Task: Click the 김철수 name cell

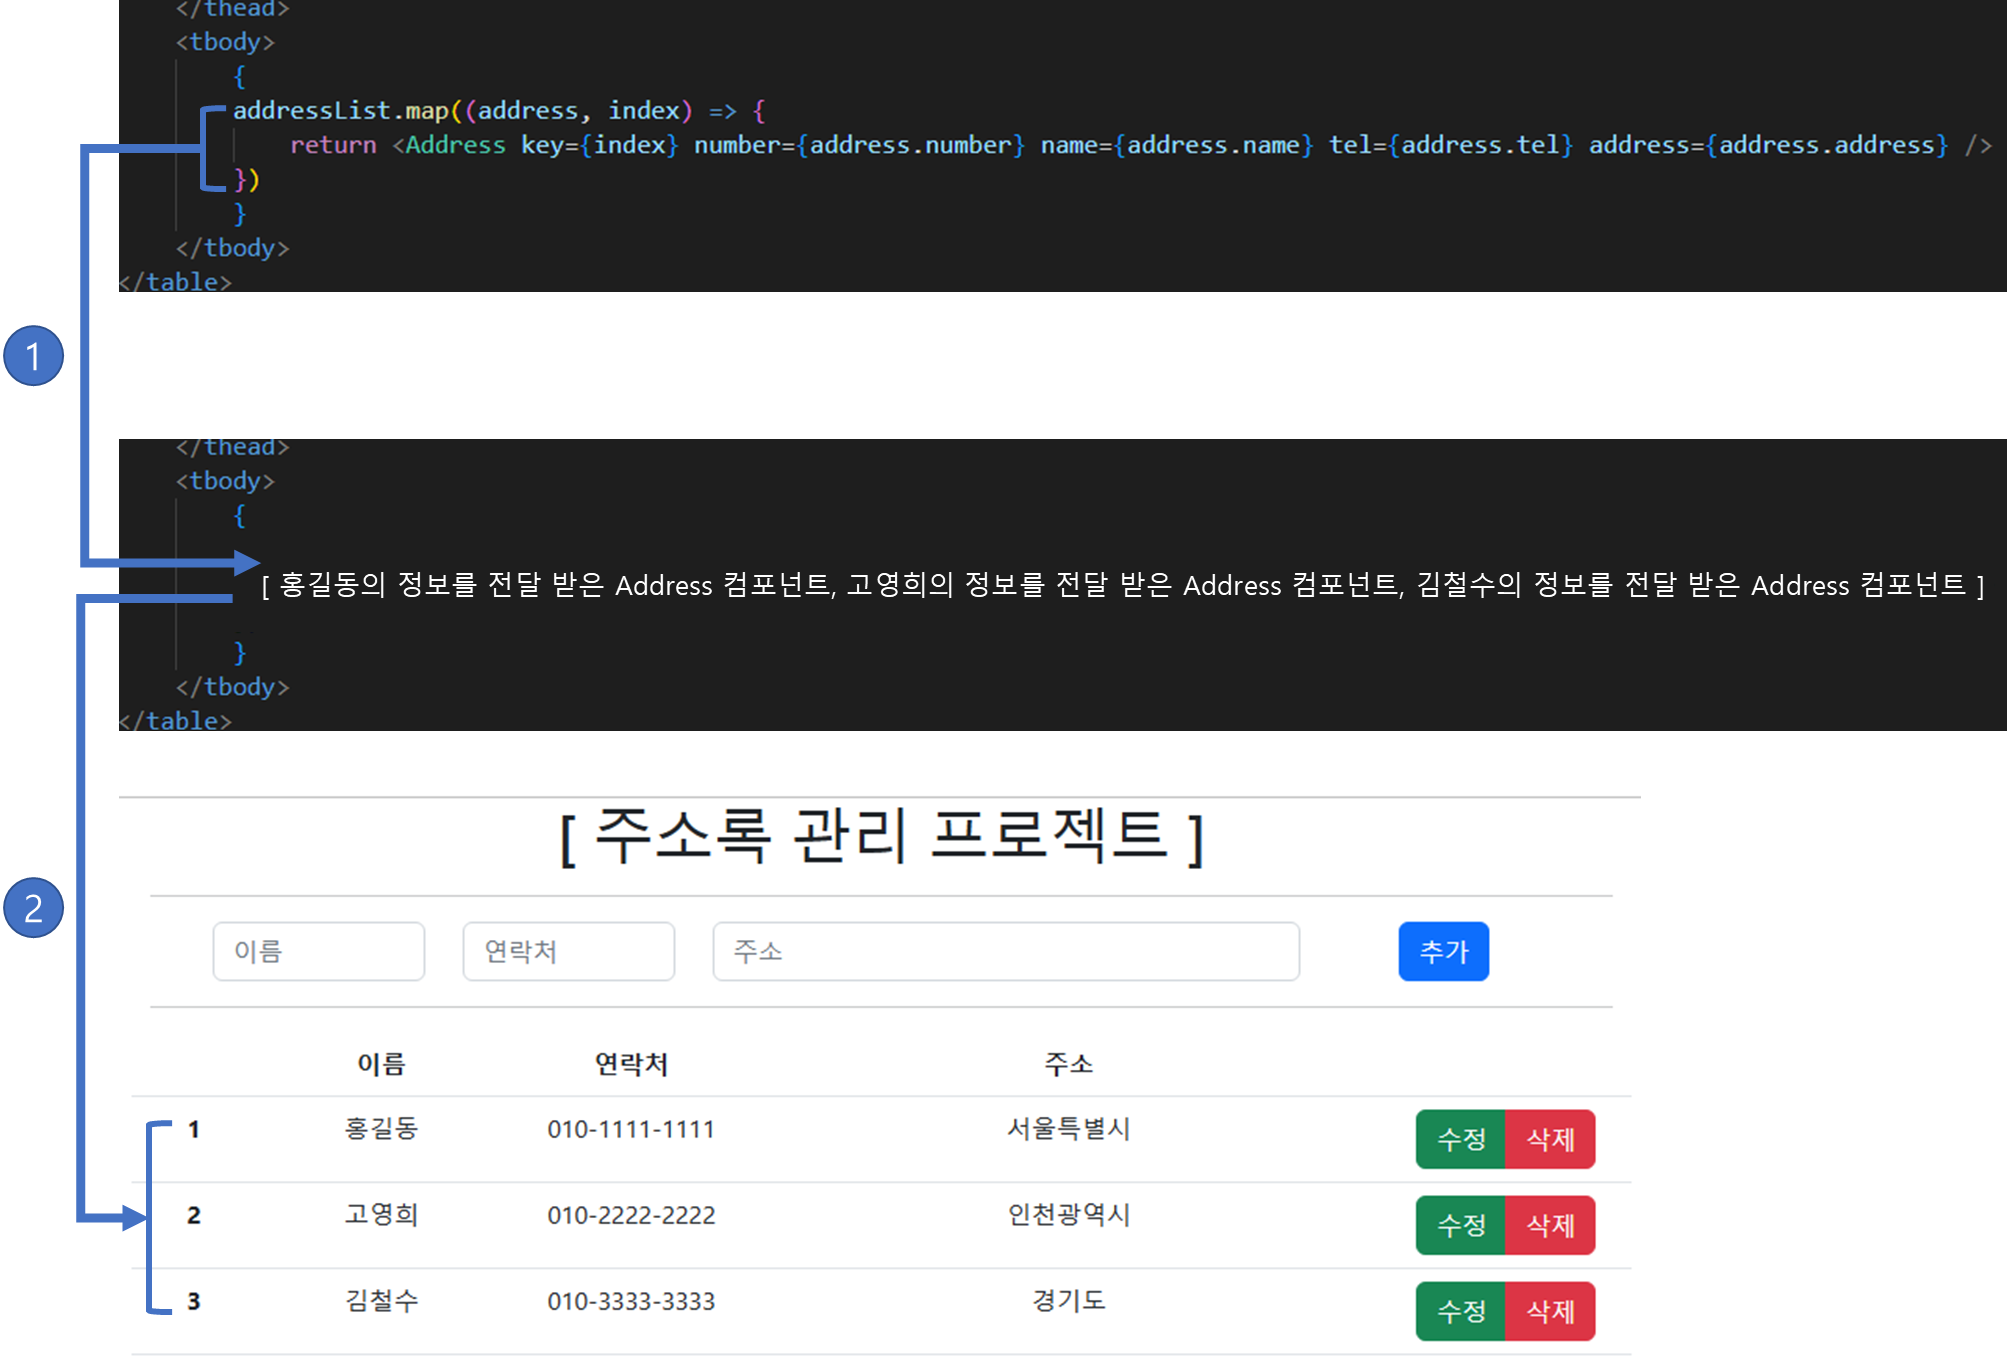Action: (x=381, y=1301)
